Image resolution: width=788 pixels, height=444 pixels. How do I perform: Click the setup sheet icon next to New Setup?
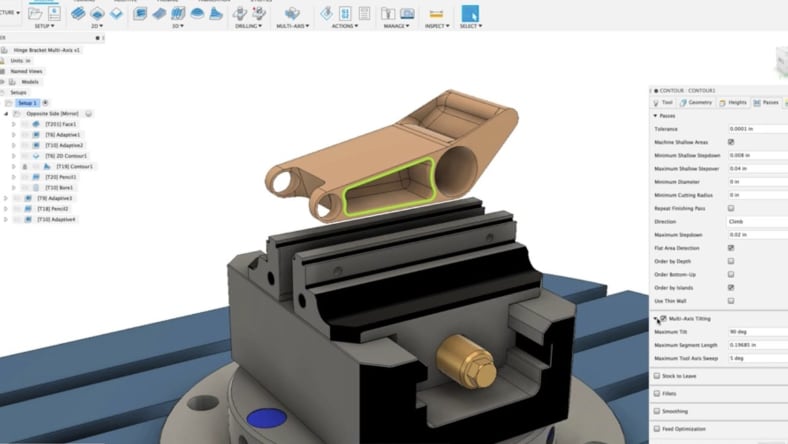(x=54, y=14)
